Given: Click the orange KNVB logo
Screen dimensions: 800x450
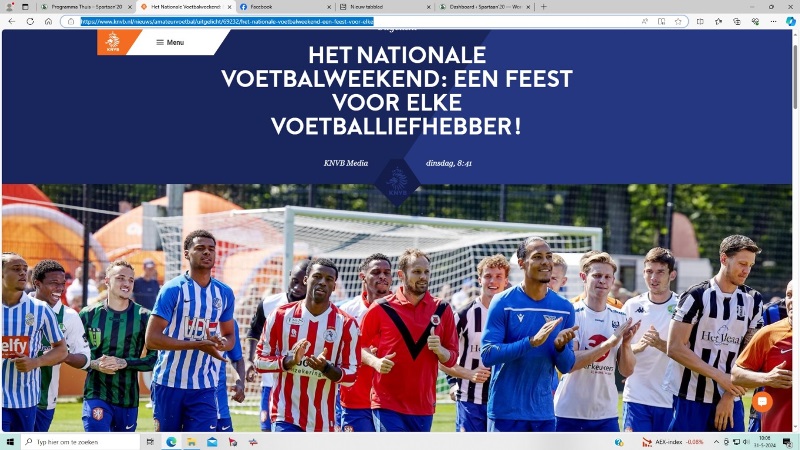Looking at the screenshot, I should tap(113, 42).
